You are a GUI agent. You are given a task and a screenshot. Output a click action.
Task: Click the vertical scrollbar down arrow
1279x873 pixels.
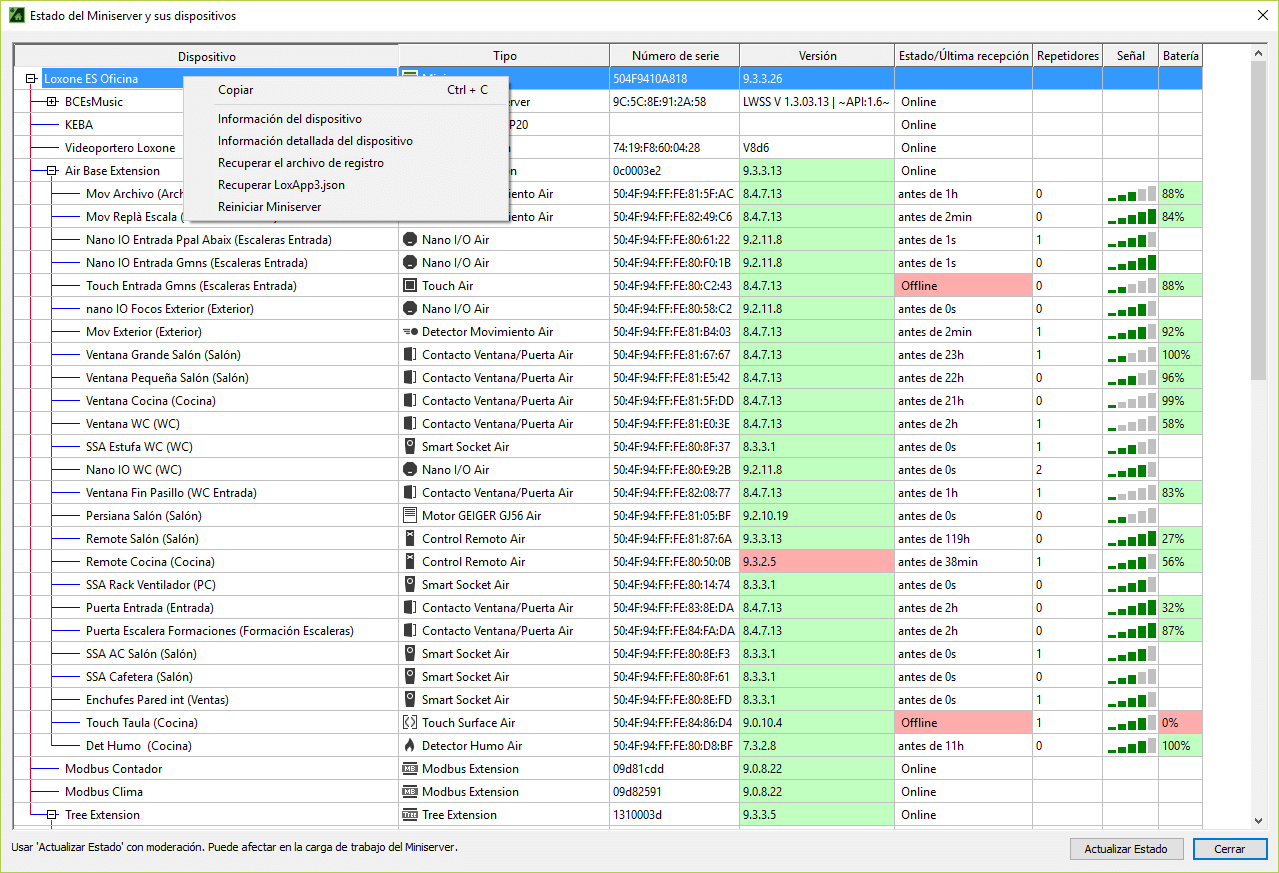coord(1258,821)
